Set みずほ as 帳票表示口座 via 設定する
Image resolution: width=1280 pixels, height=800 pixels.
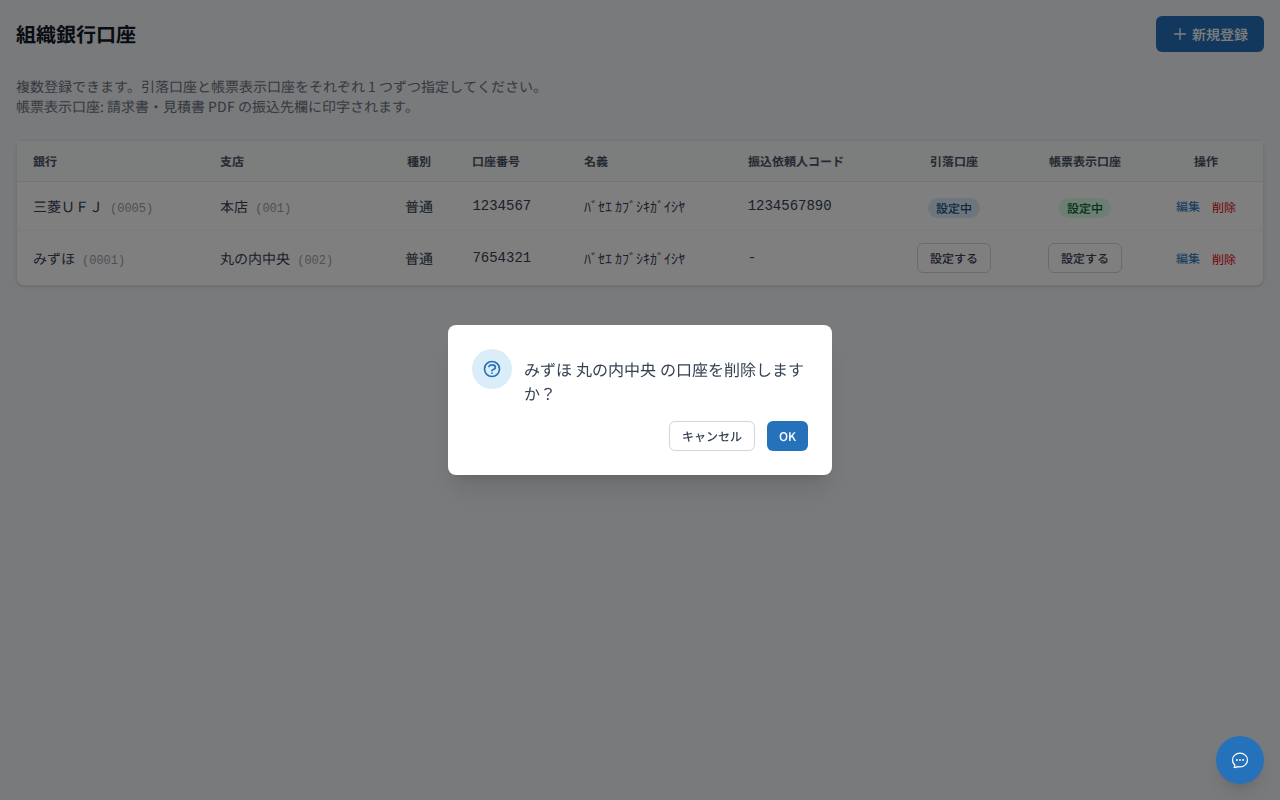coord(1085,258)
